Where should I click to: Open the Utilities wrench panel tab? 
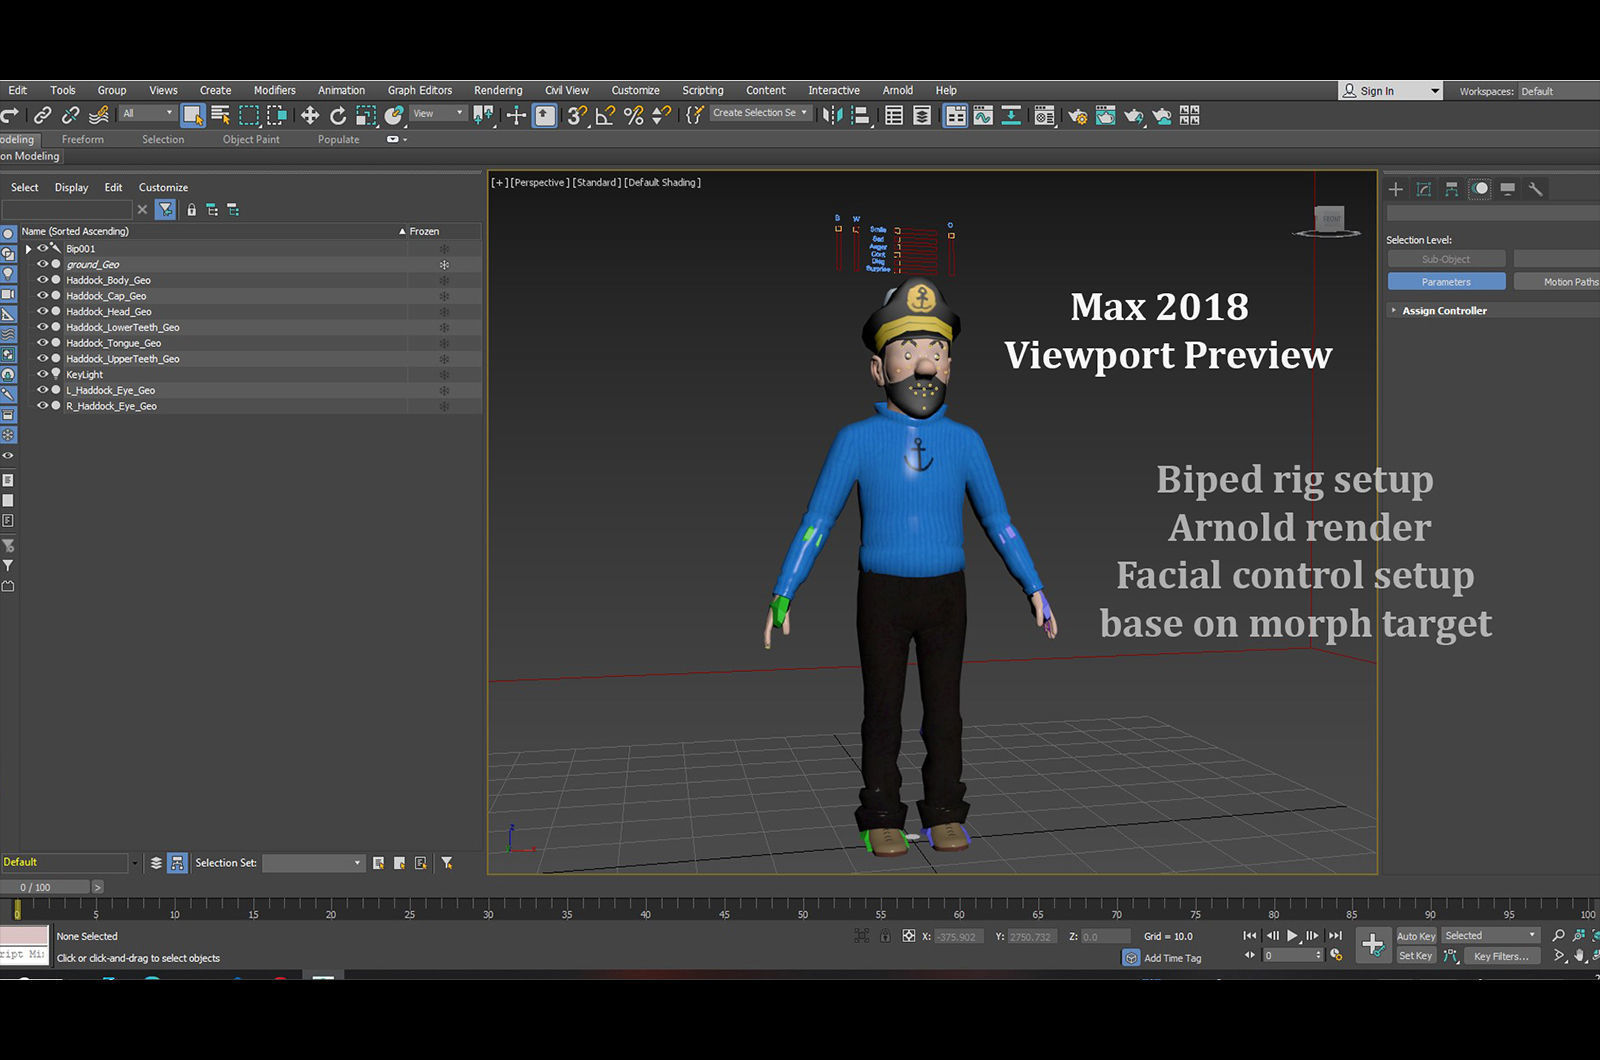(1536, 189)
